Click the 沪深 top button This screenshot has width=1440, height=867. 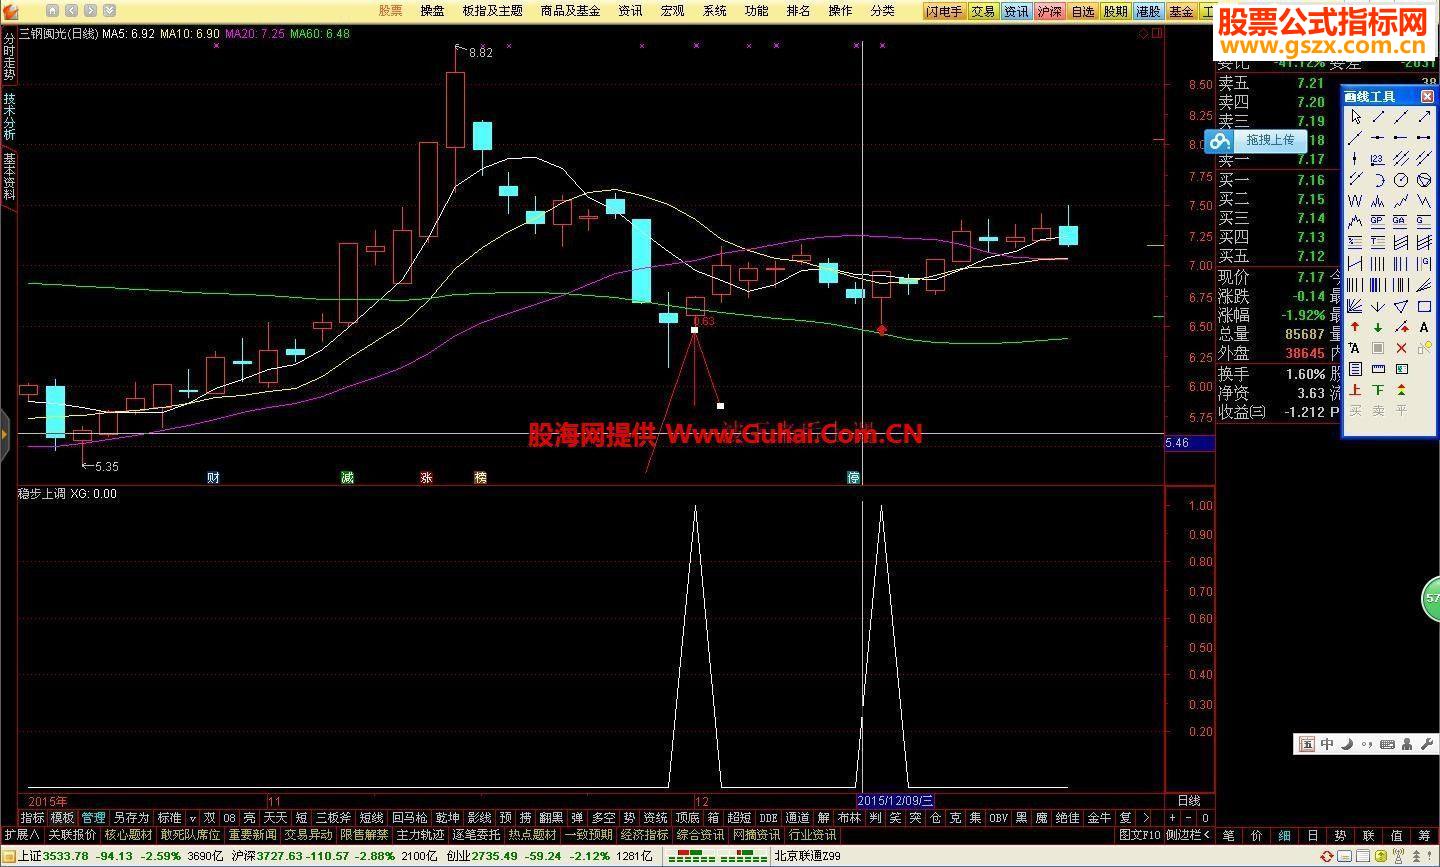tap(1049, 12)
